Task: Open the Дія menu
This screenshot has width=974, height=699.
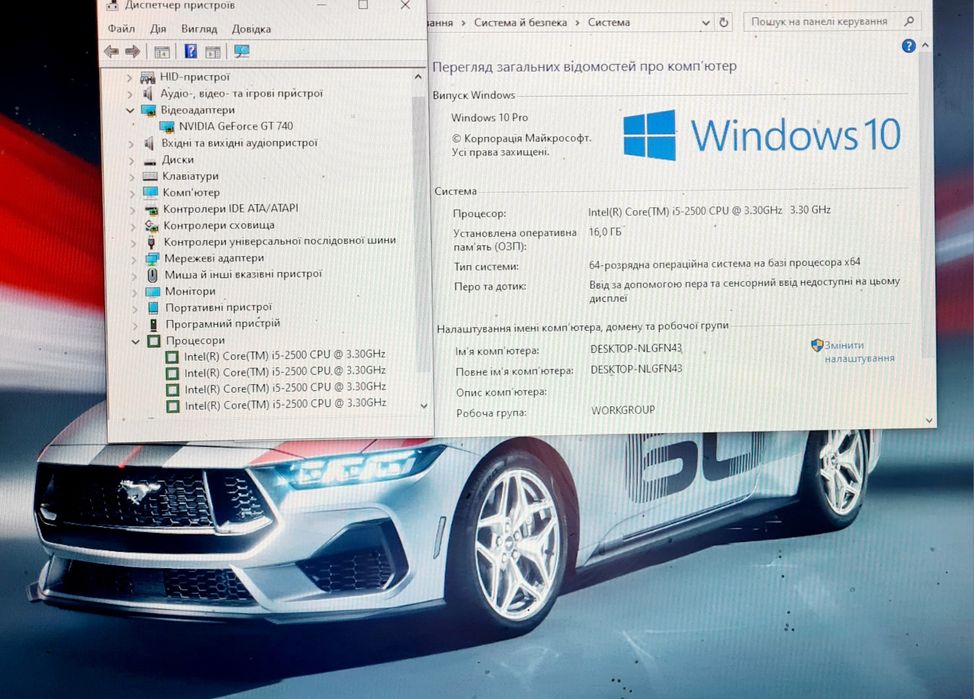Action: click(x=158, y=29)
